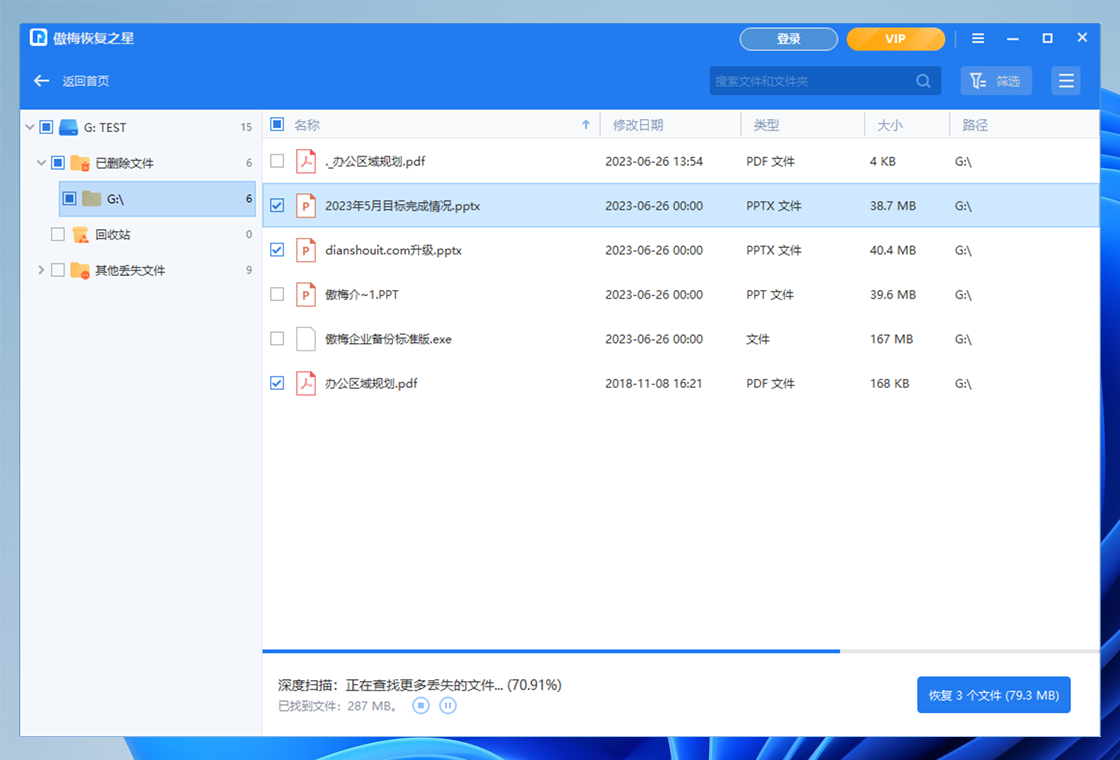
Task: Click the G:\ folder icon in the tree
Action: tap(91, 199)
